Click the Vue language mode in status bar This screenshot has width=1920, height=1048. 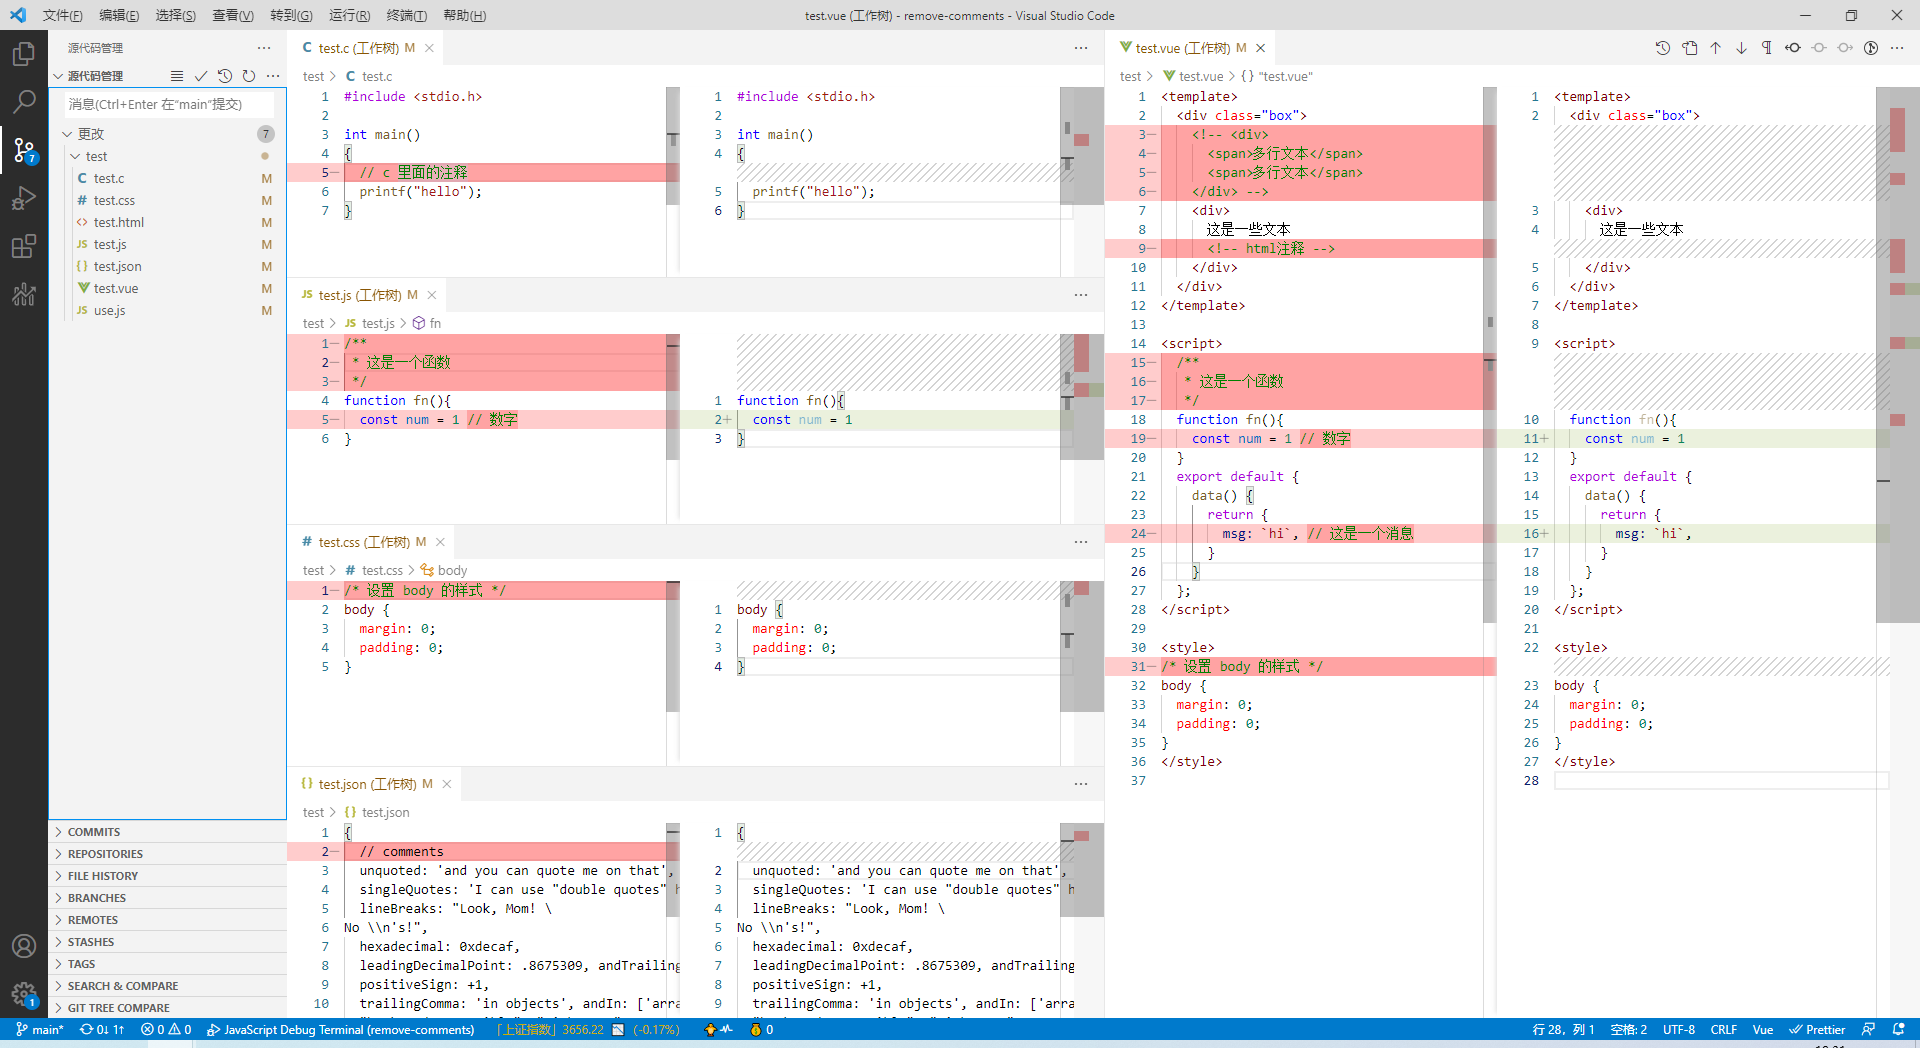click(1763, 1029)
